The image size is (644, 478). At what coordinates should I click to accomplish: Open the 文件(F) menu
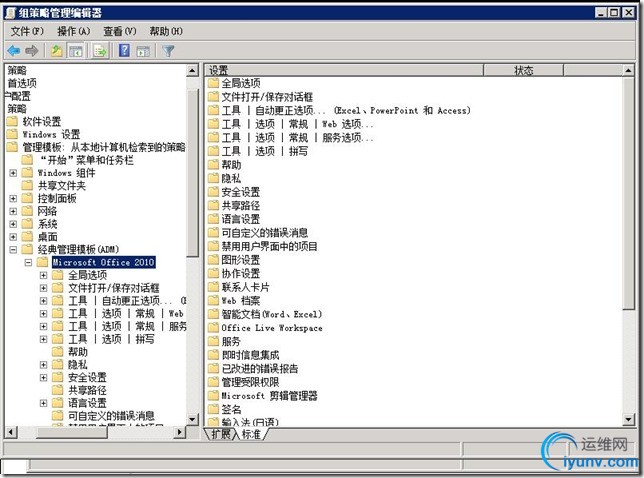pos(27,31)
